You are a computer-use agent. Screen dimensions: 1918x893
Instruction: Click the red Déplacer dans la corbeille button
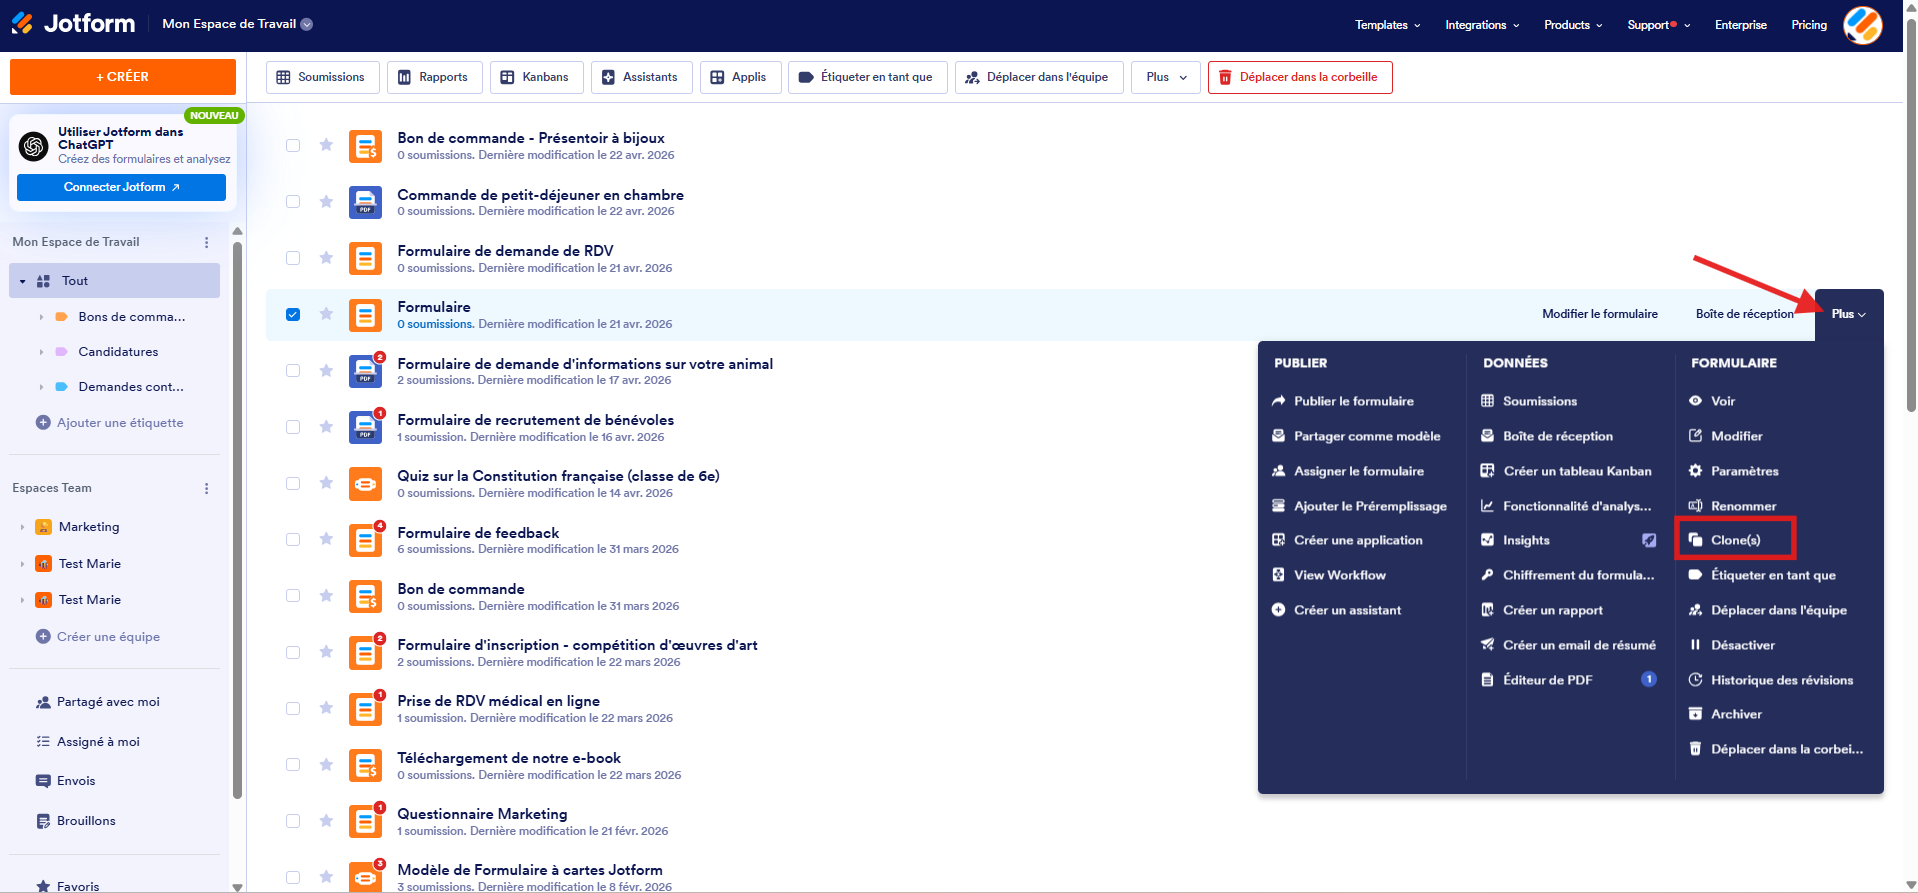click(1300, 77)
